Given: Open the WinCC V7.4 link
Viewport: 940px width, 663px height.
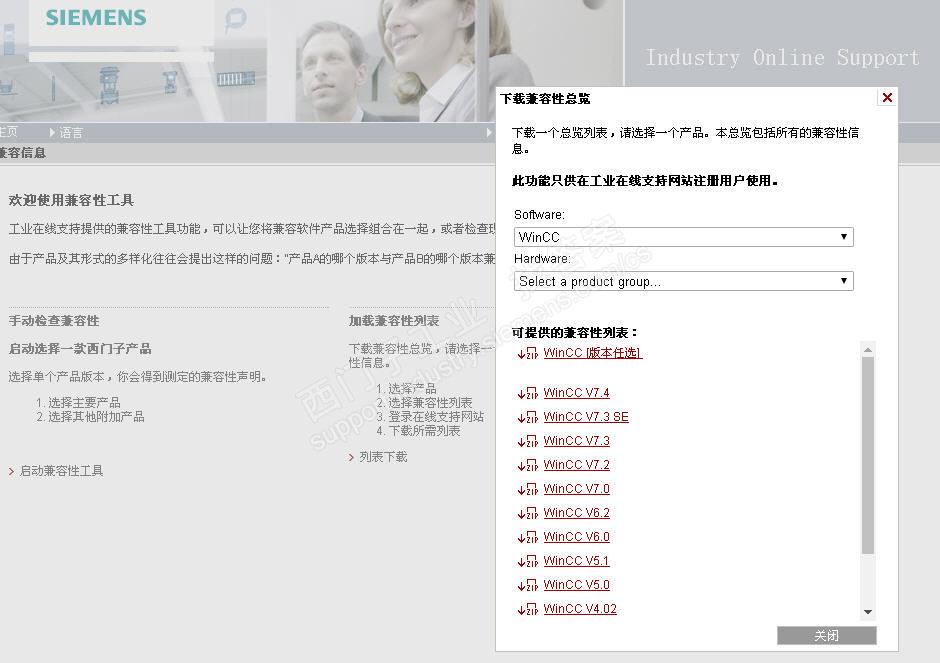Looking at the screenshot, I should [x=576, y=393].
